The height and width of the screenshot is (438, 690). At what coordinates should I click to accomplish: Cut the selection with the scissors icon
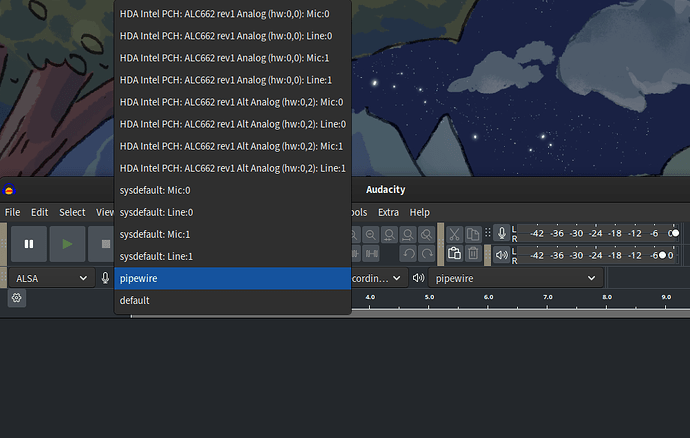coord(454,233)
